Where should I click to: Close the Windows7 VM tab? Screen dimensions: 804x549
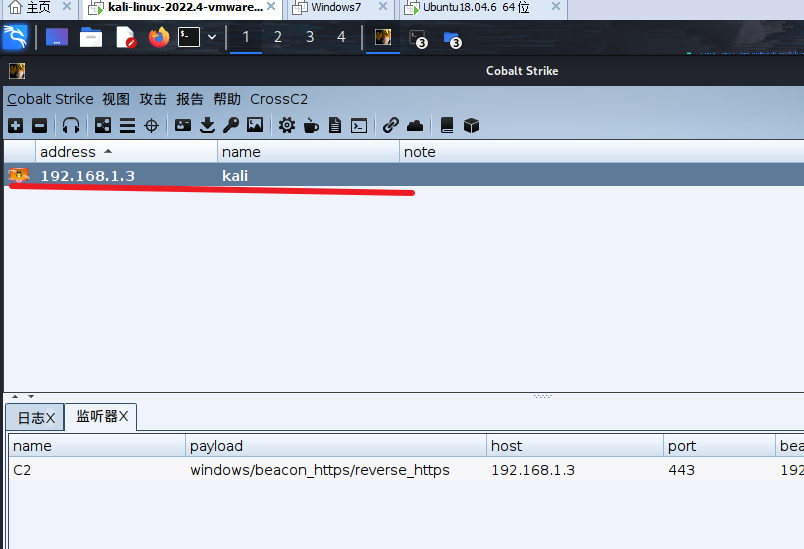(x=383, y=7)
